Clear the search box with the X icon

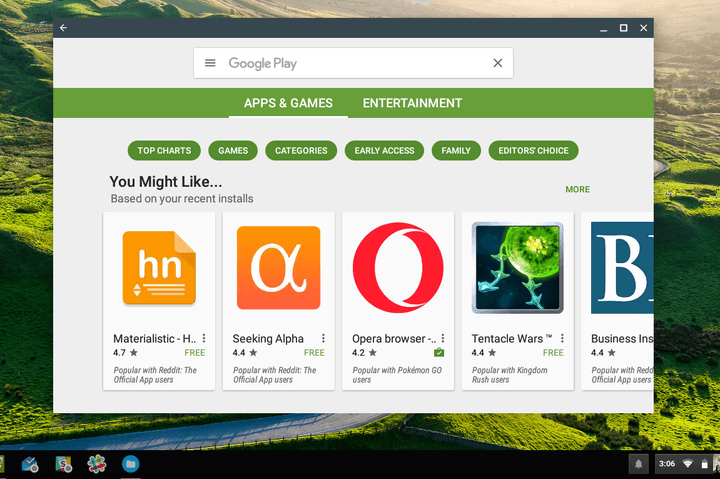click(x=498, y=63)
